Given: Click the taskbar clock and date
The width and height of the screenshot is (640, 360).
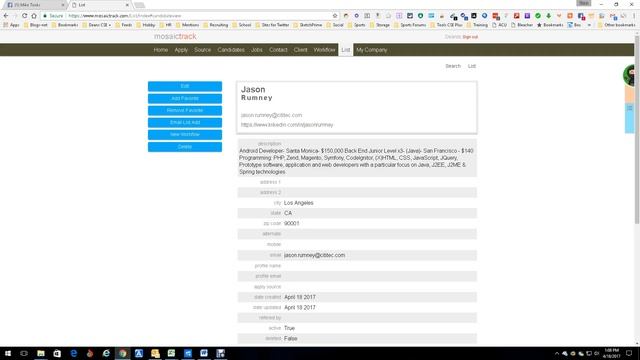Looking at the screenshot, I should point(612,353).
